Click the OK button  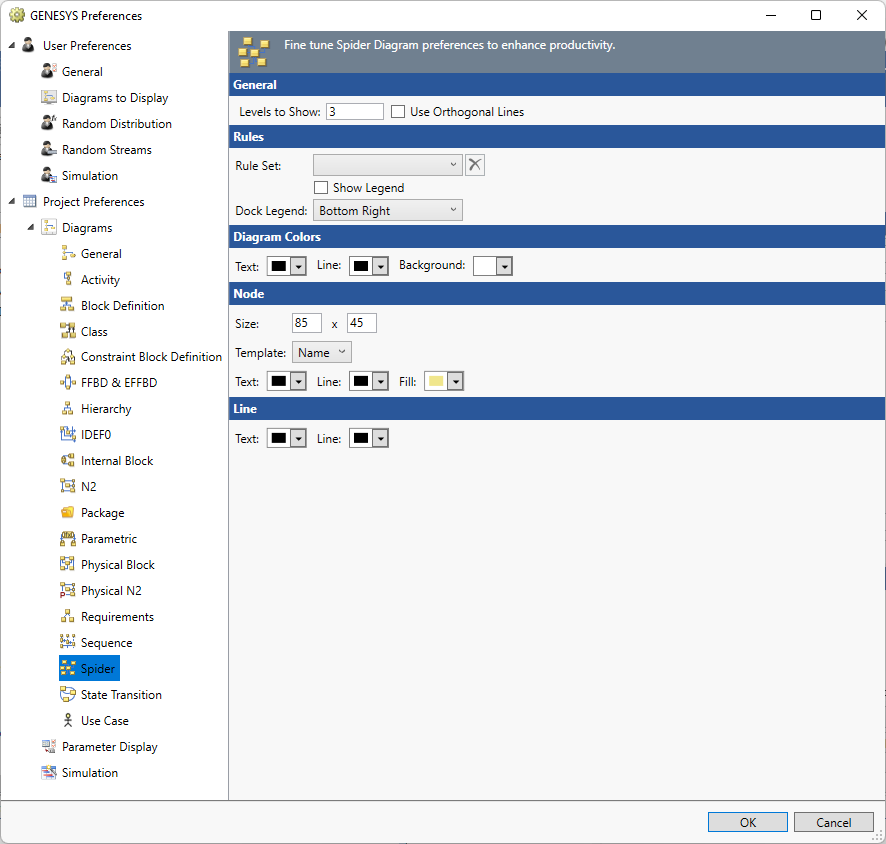point(748,822)
